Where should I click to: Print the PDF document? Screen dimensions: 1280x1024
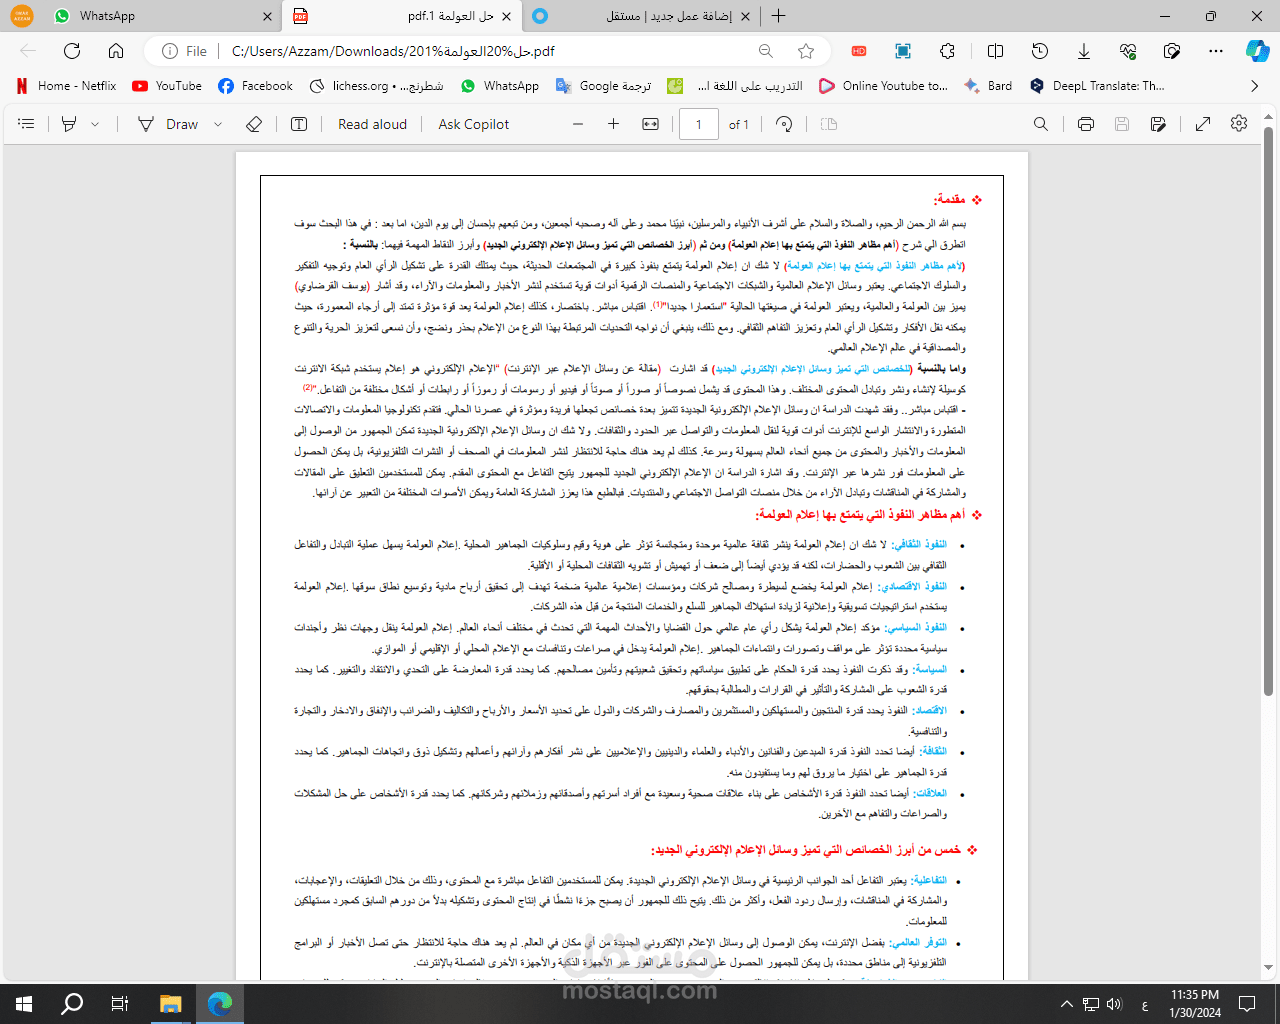coord(1086,124)
